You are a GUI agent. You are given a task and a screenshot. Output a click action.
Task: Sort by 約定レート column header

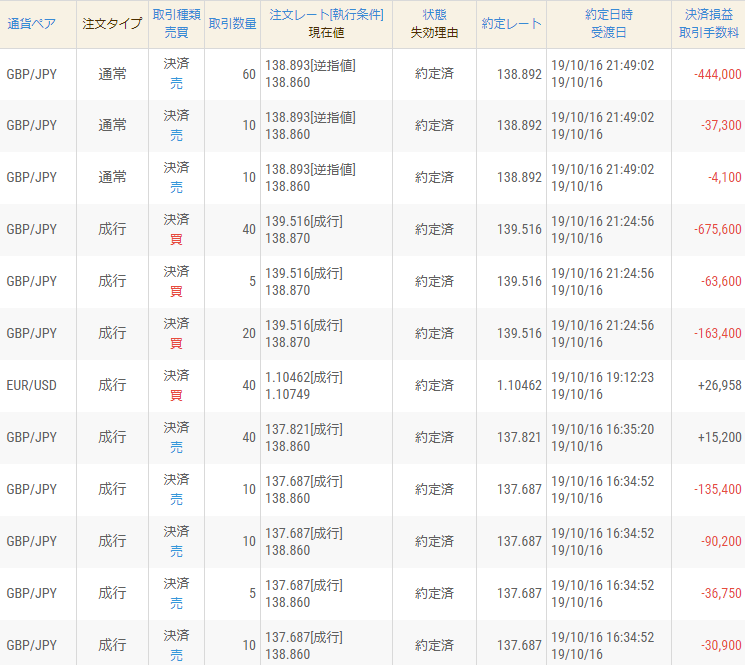[x=511, y=24]
